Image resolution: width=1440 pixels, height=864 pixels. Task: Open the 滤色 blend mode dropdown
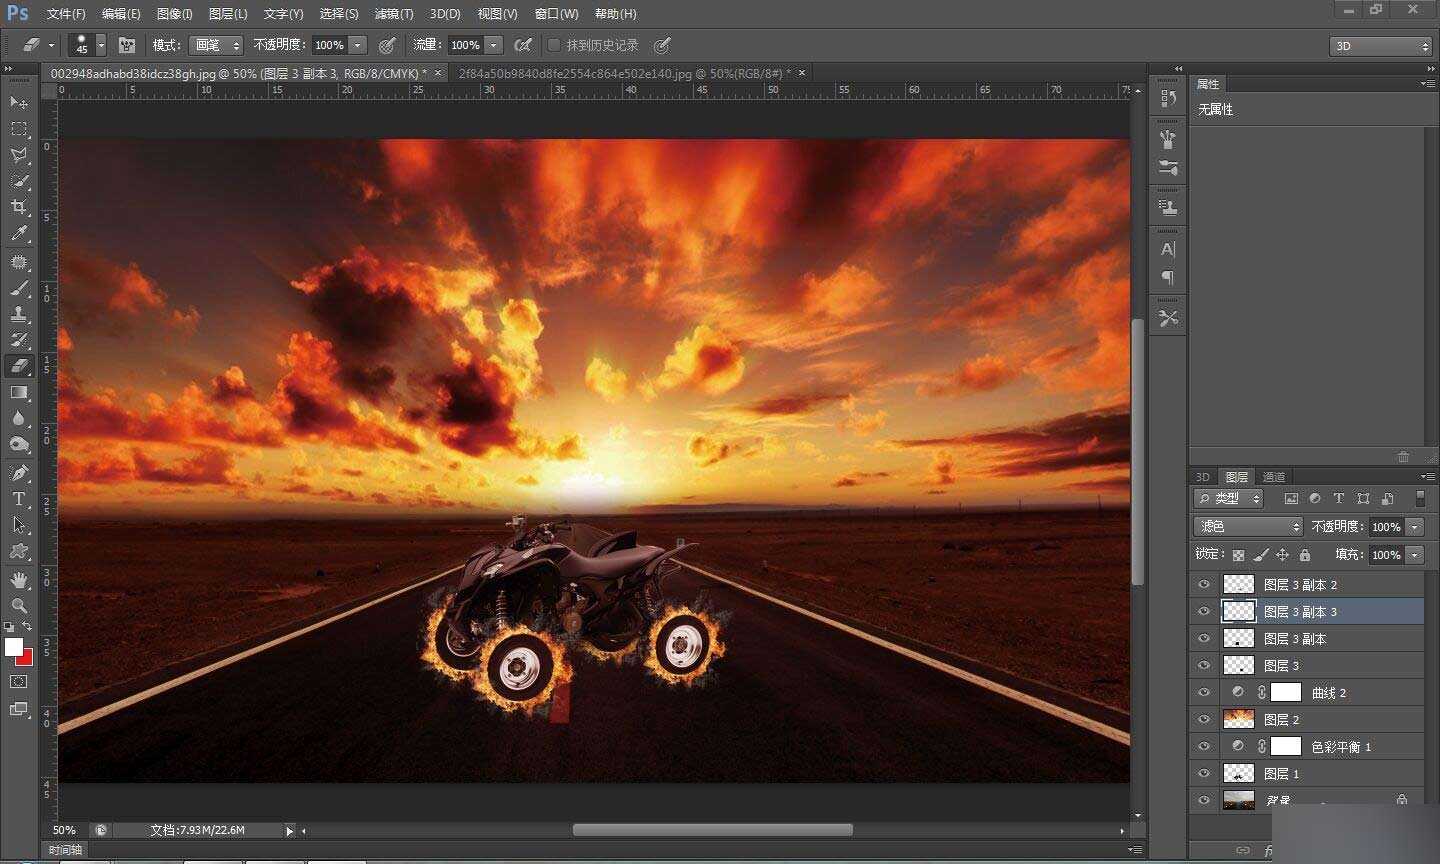1248,526
